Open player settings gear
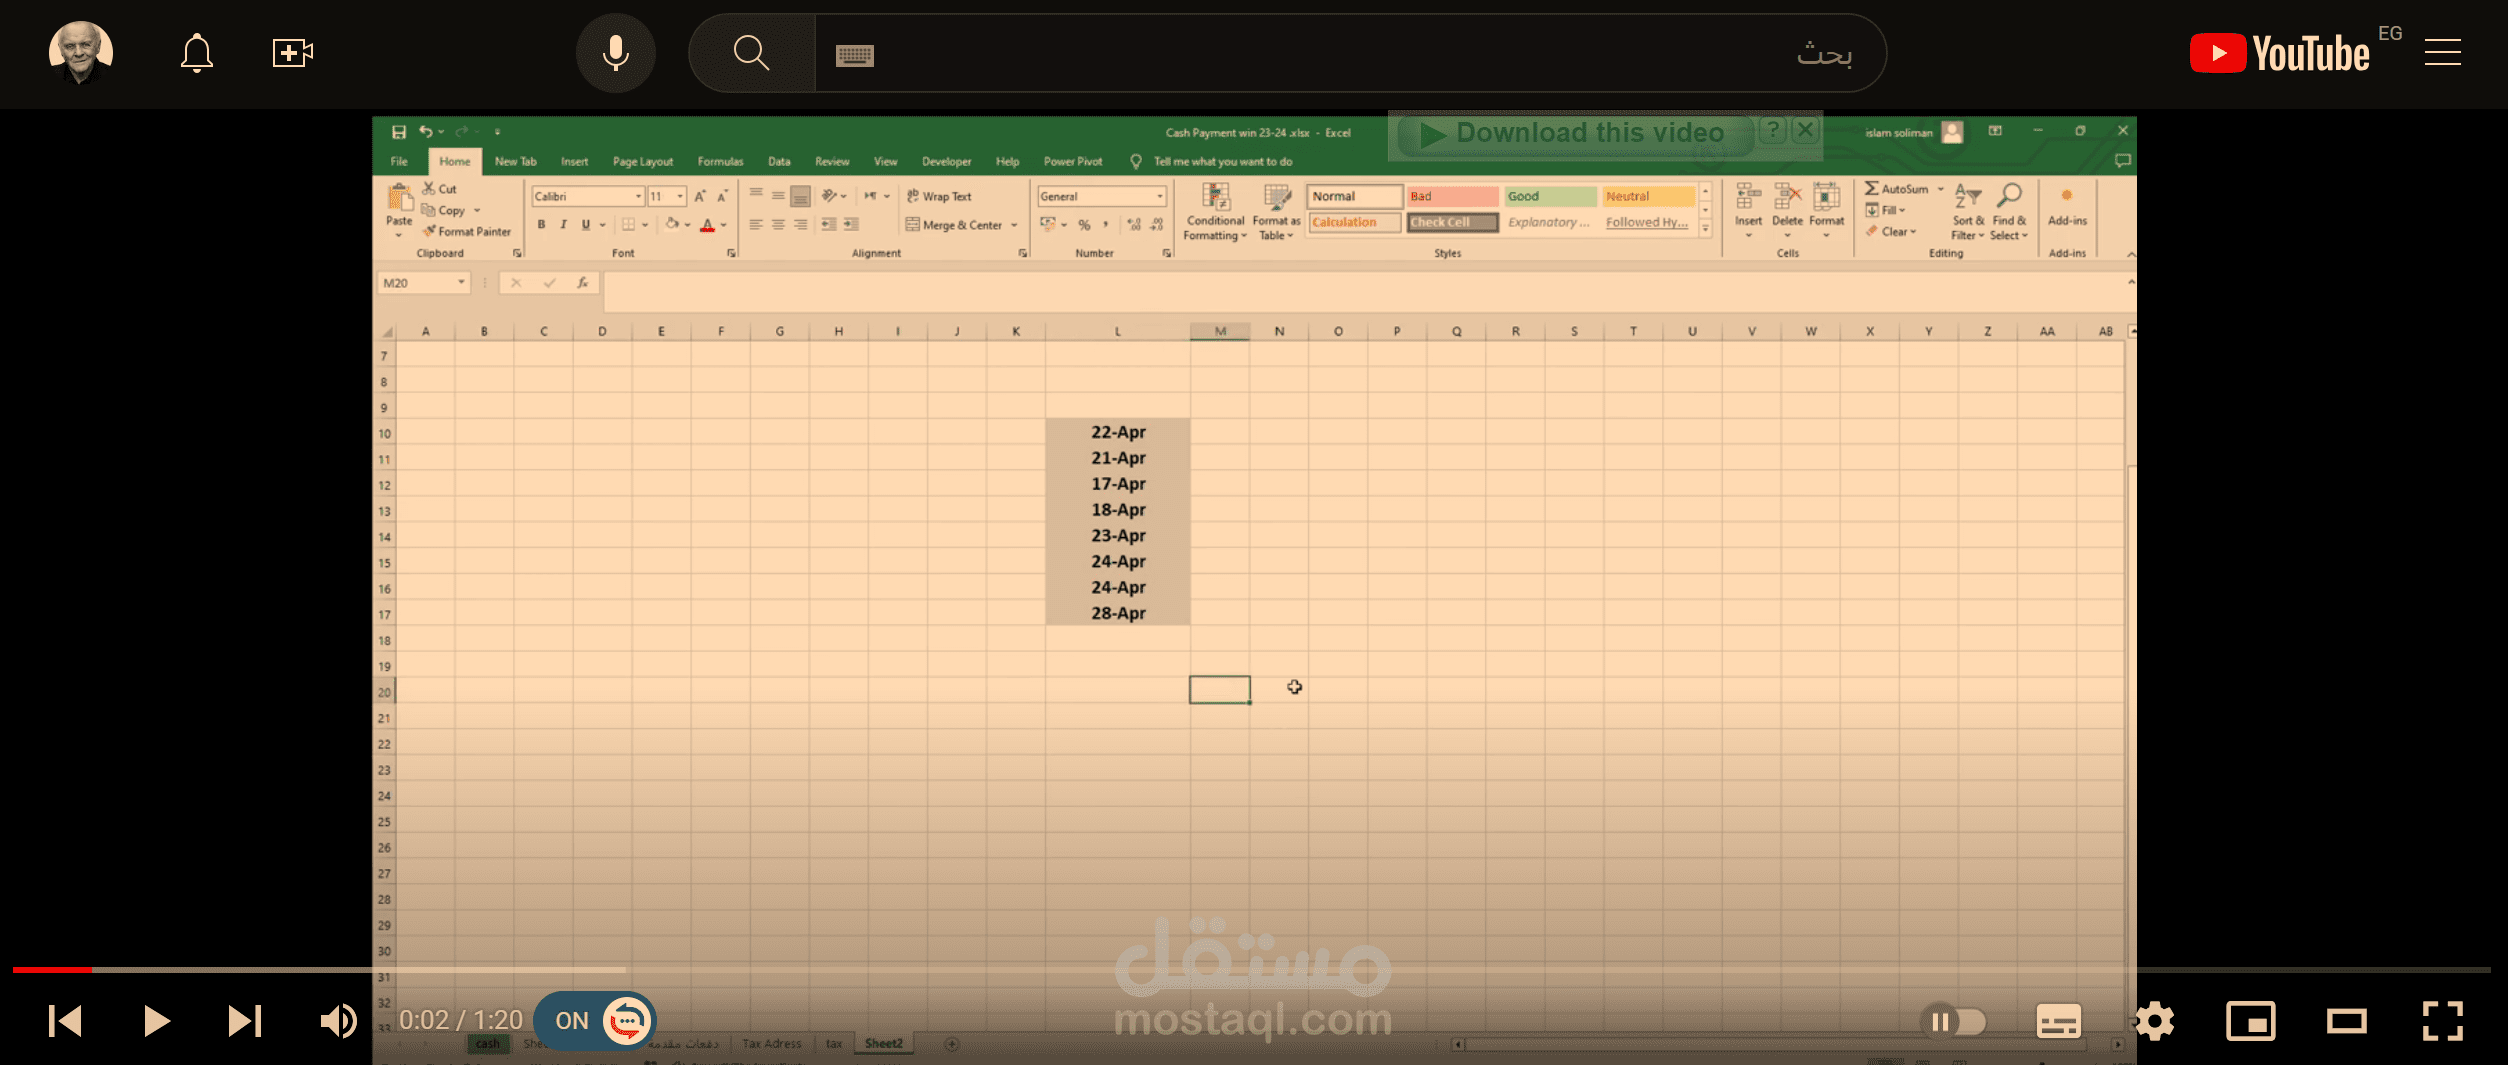Screen dimensions: 2508x1065 click(x=2155, y=1021)
